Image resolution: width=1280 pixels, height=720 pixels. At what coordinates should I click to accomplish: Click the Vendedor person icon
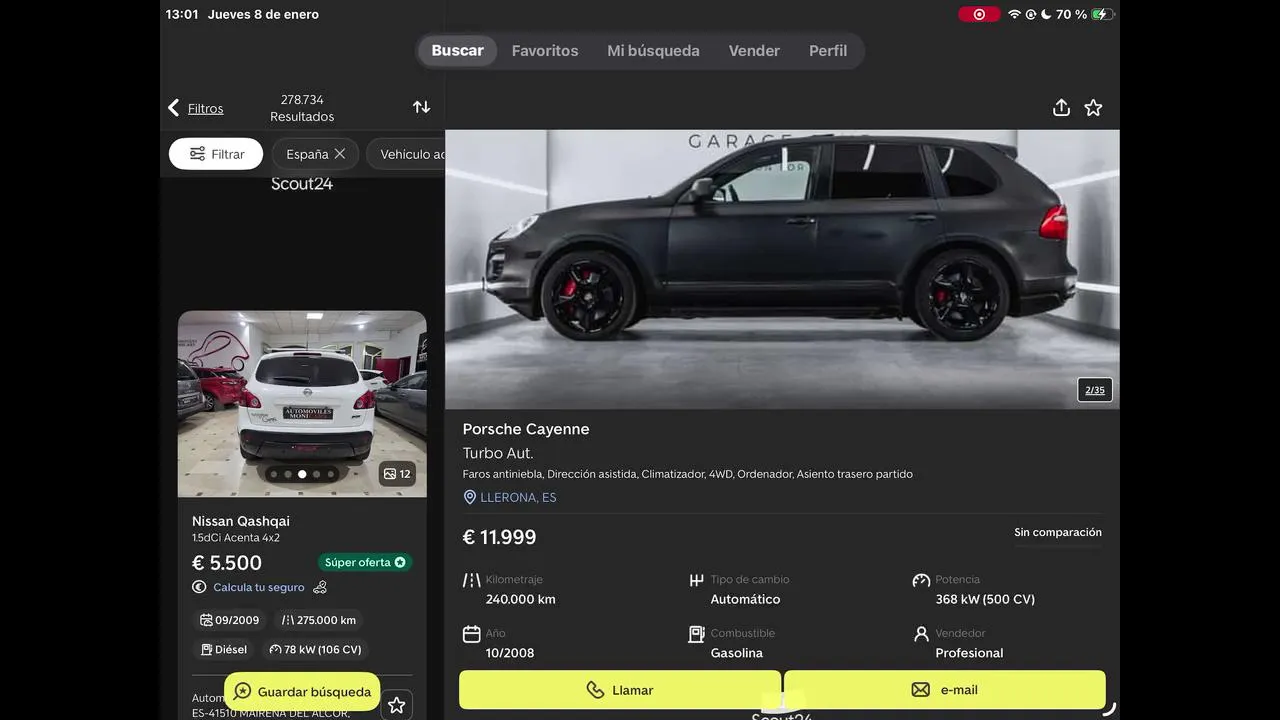pyautogui.click(x=921, y=634)
